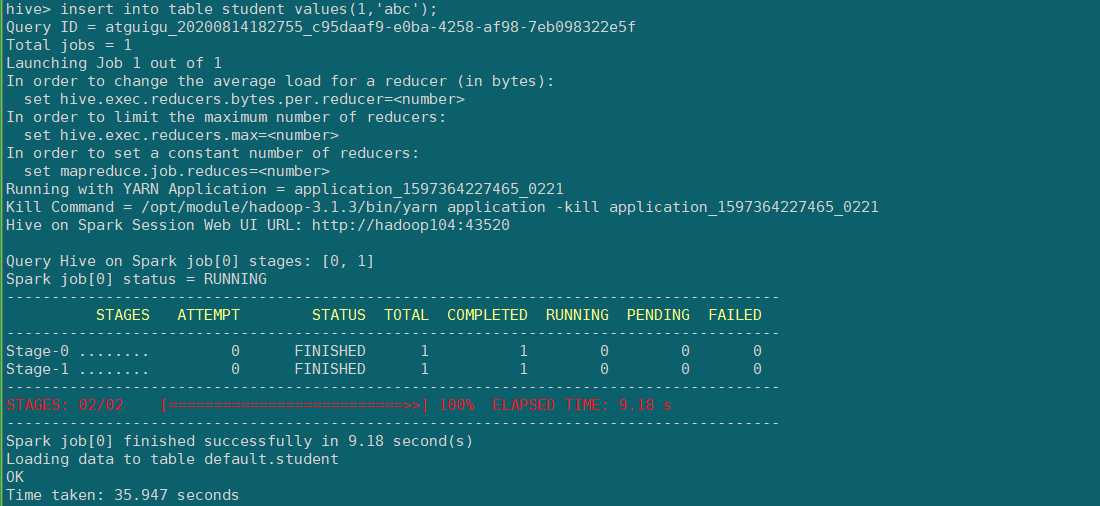Image resolution: width=1100 pixels, height=506 pixels.
Task: Click the STAGES column header
Action: pos(123,315)
